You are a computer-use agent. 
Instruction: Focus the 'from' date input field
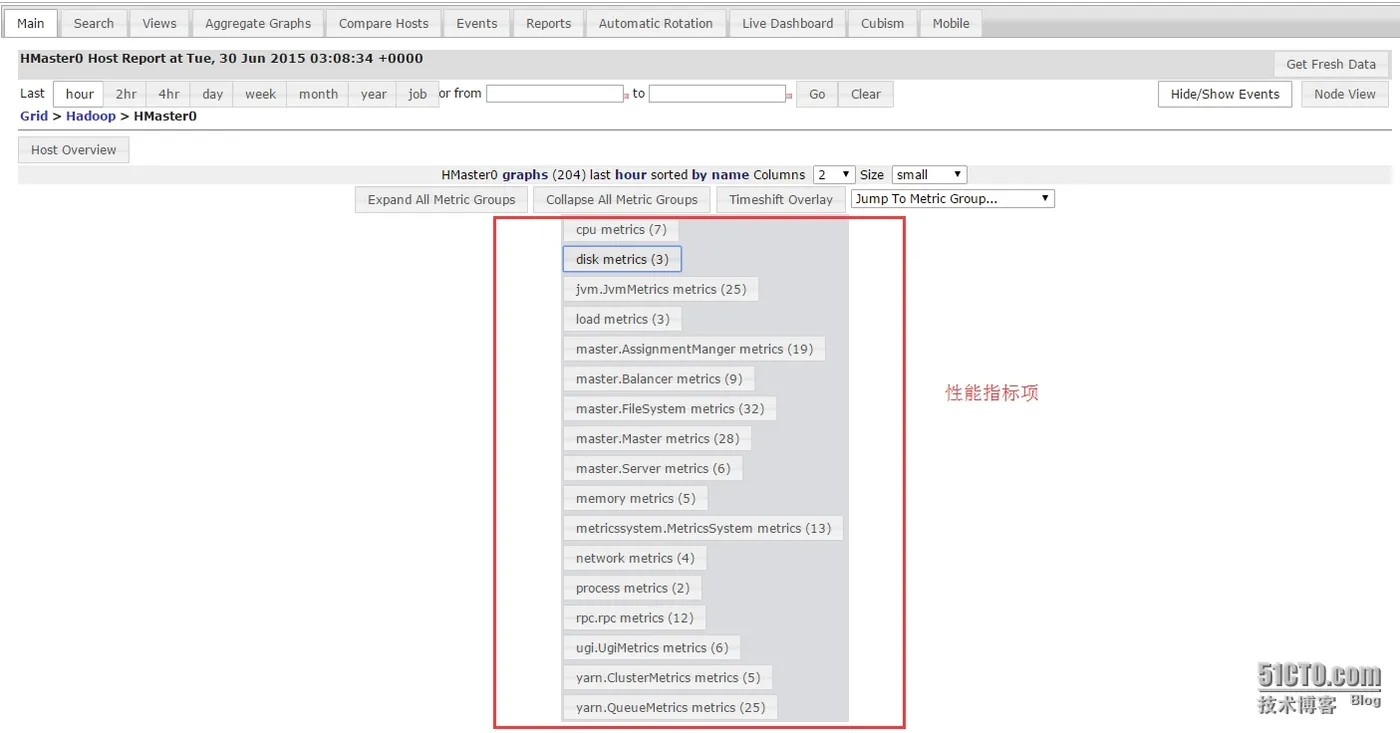[x=555, y=93]
